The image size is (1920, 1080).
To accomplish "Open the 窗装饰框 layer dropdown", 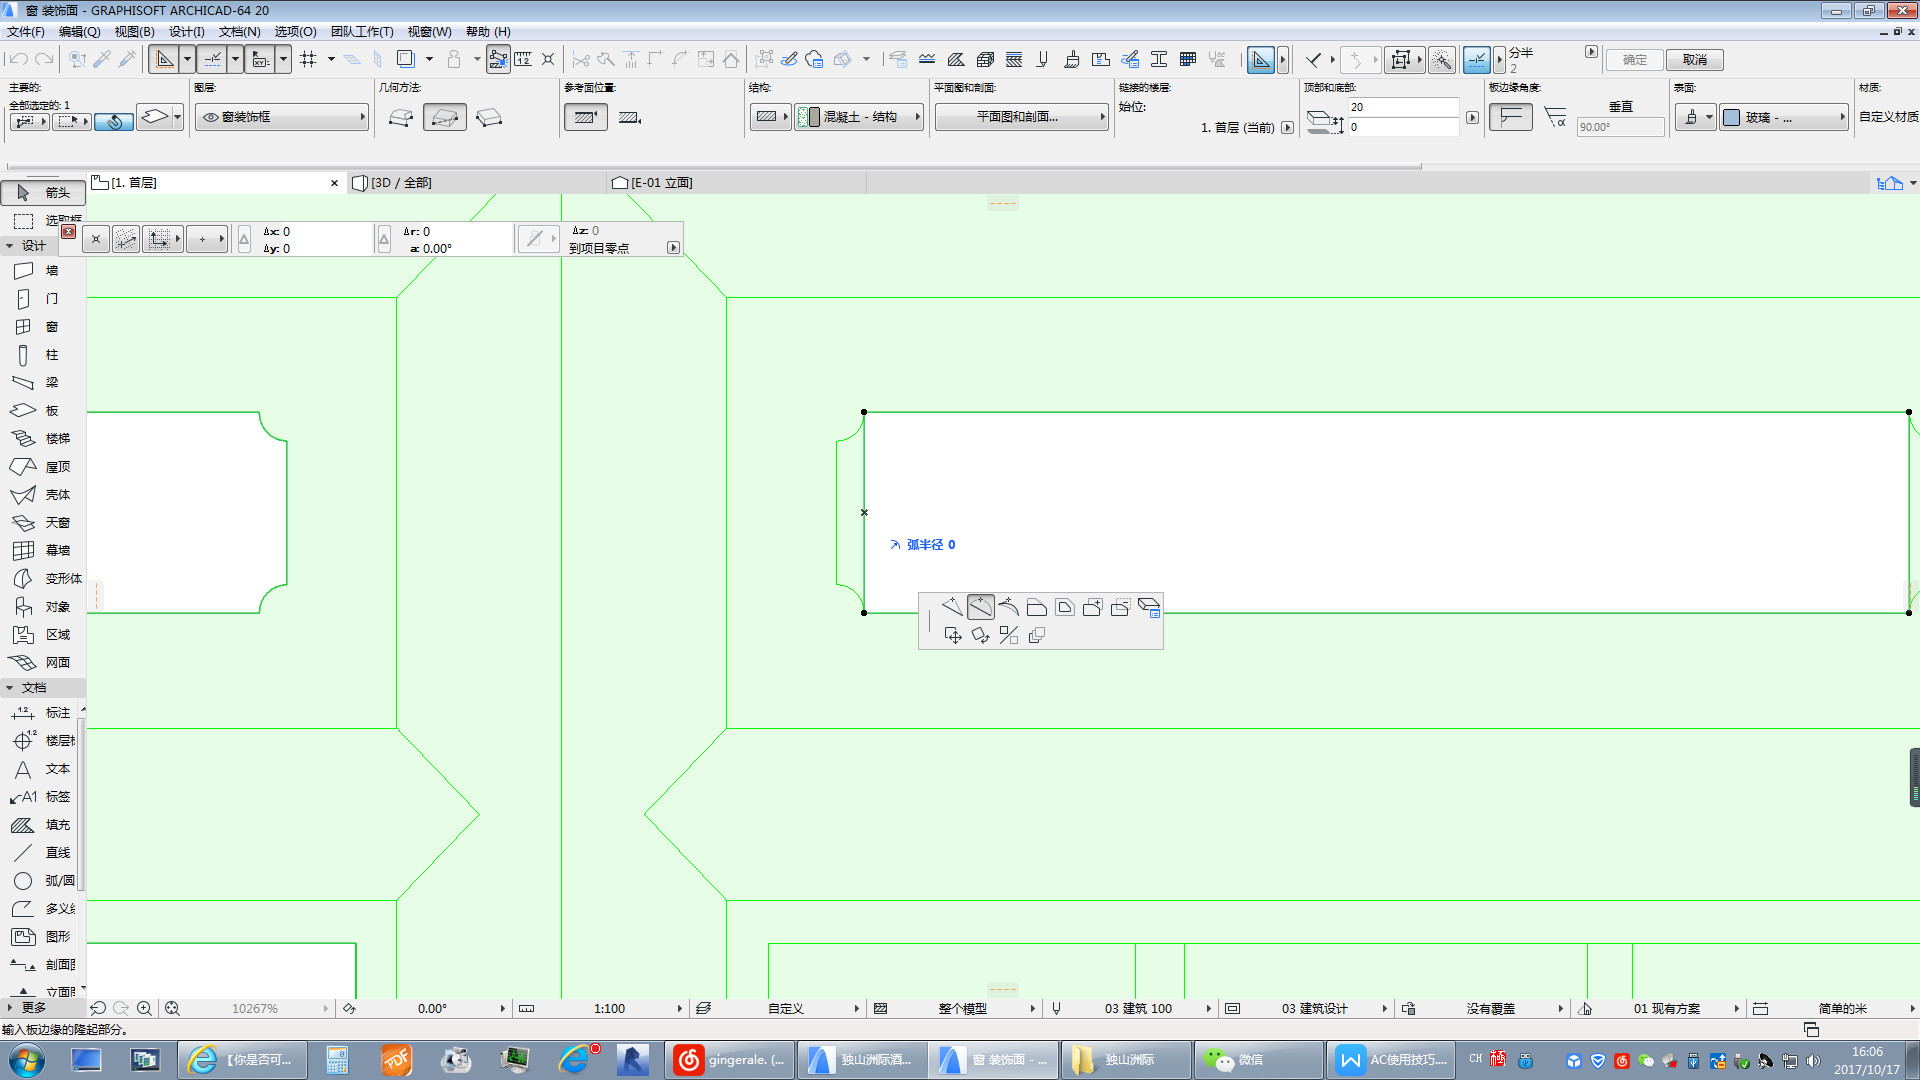I will [x=282, y=117].
